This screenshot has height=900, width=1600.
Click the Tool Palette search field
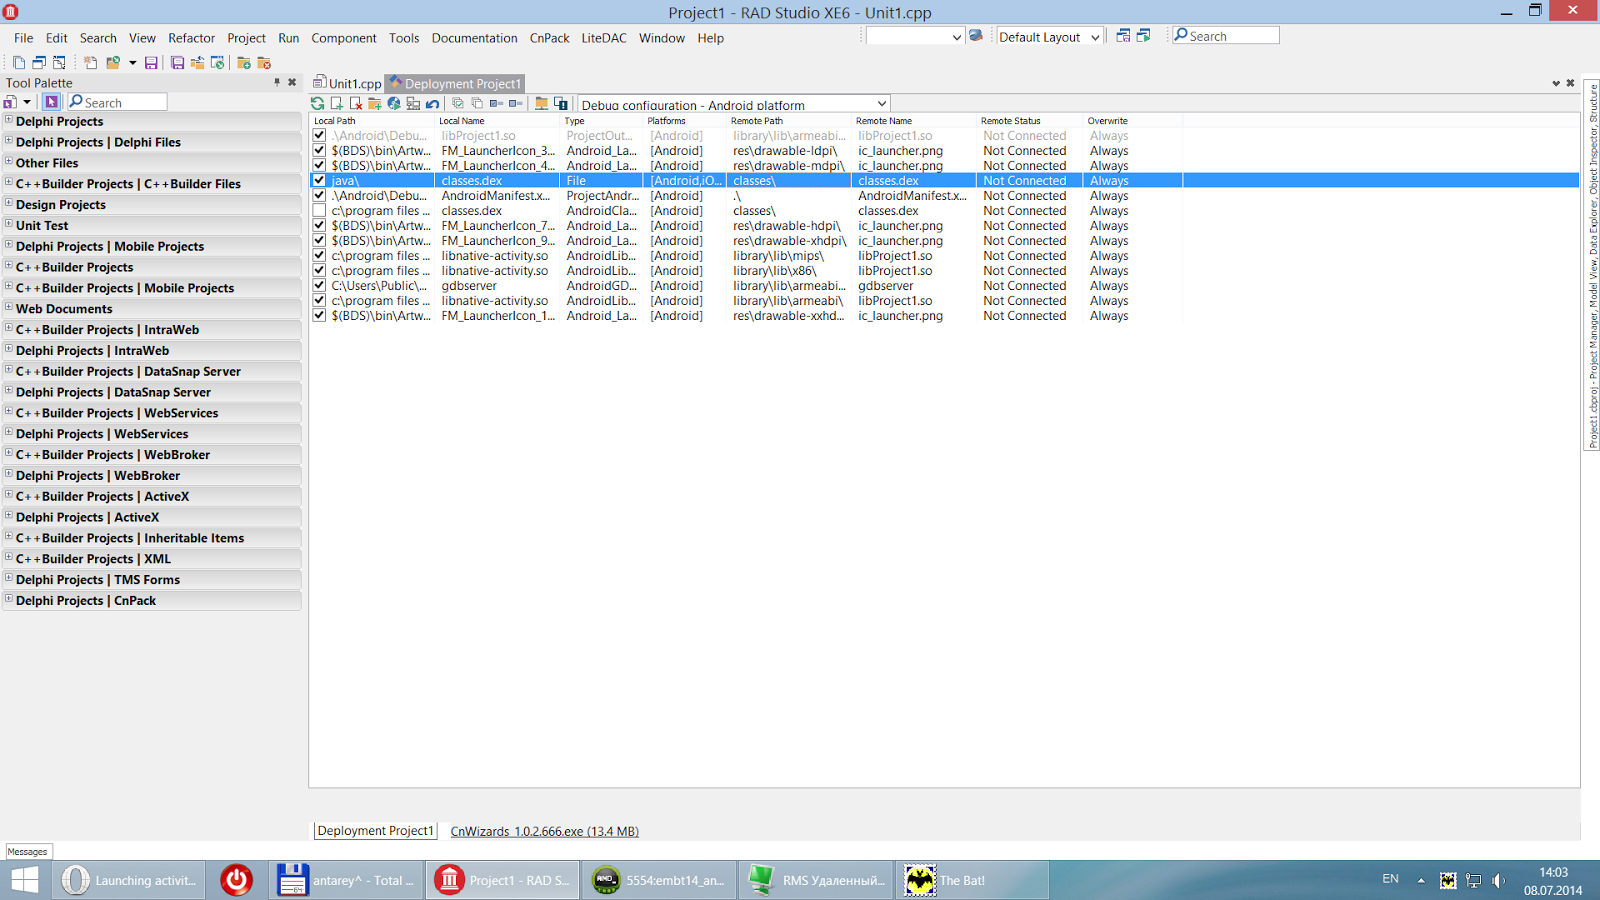[x=117, y=102]
